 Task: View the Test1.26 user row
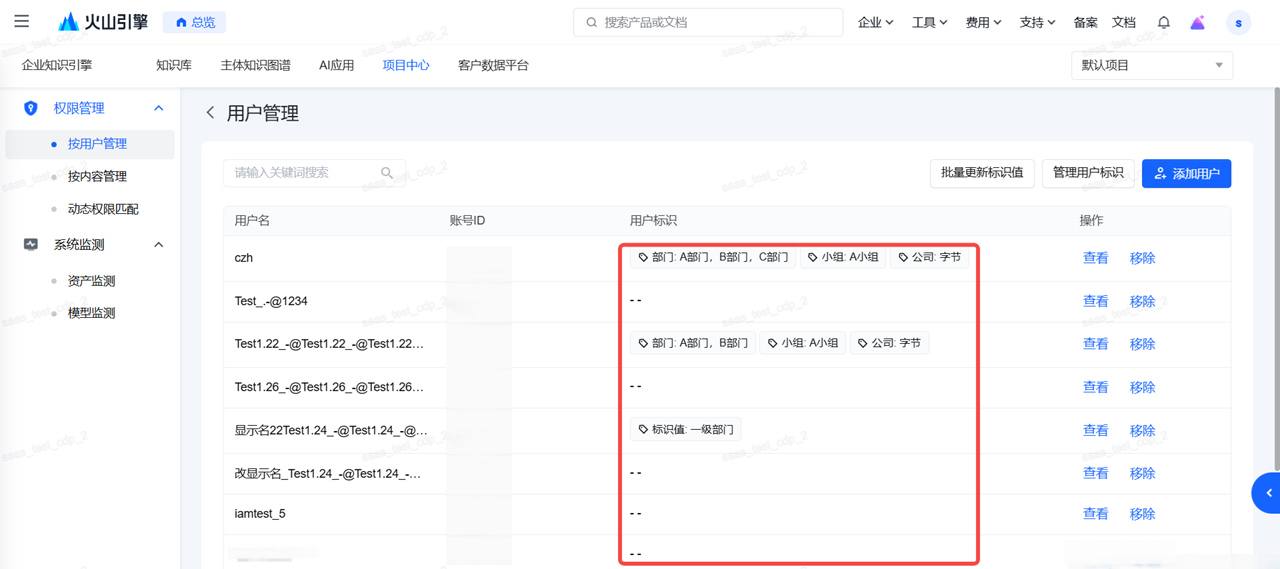click(x=1095, y=387)
